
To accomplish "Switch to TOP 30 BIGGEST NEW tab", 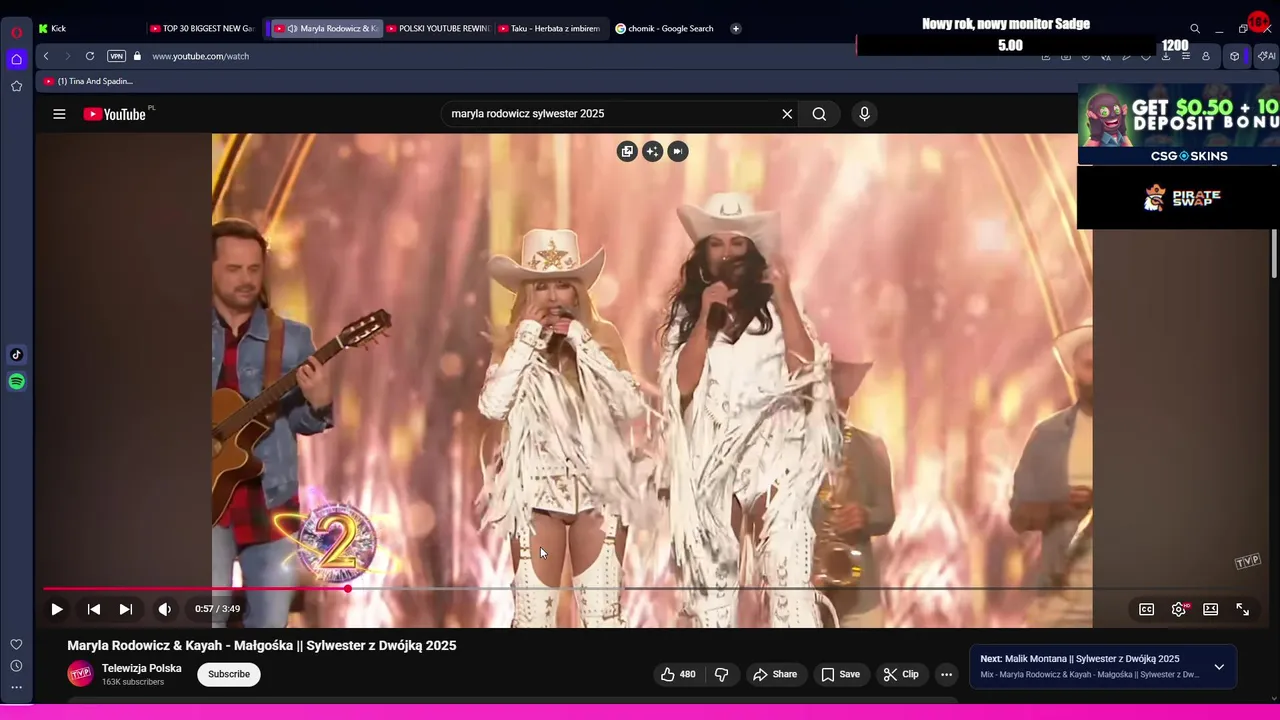I will 203,29.
